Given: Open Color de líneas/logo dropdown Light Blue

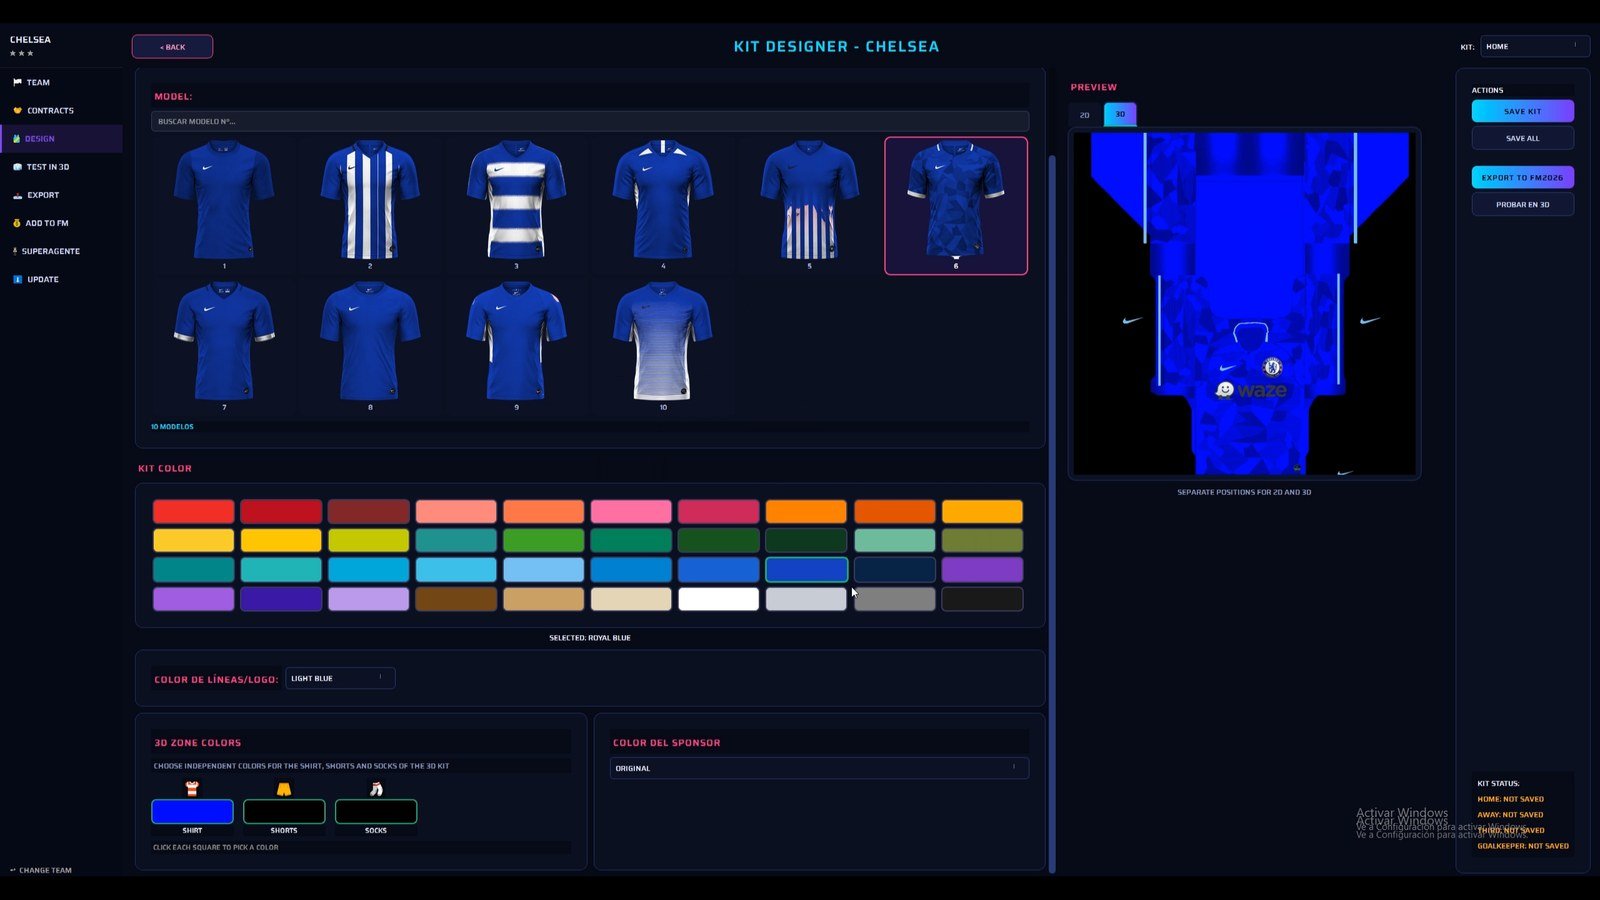Looking at the screenshot, I should [340, 678].
